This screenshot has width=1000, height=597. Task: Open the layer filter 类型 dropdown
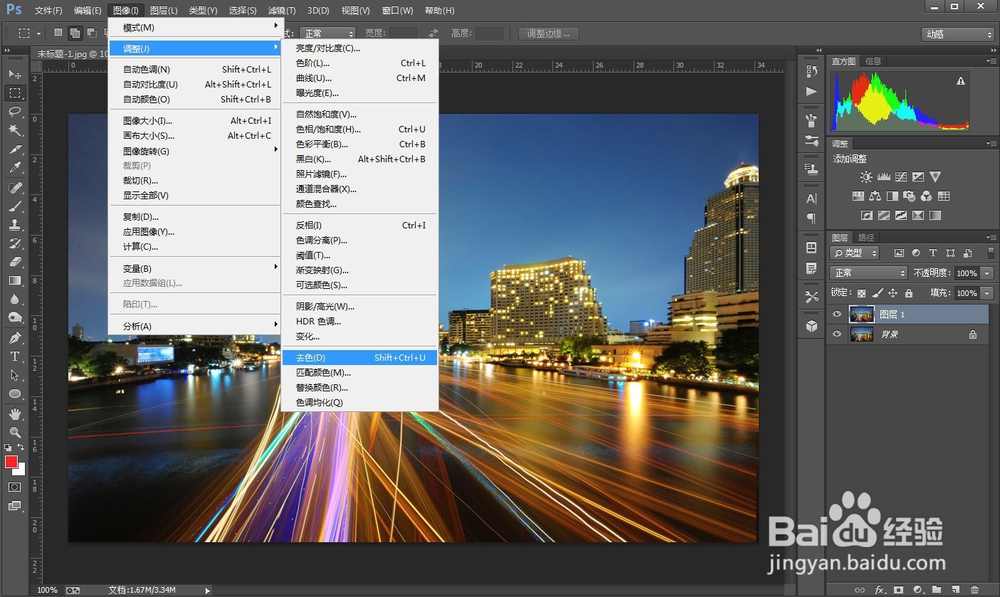[x=855, y=253]
